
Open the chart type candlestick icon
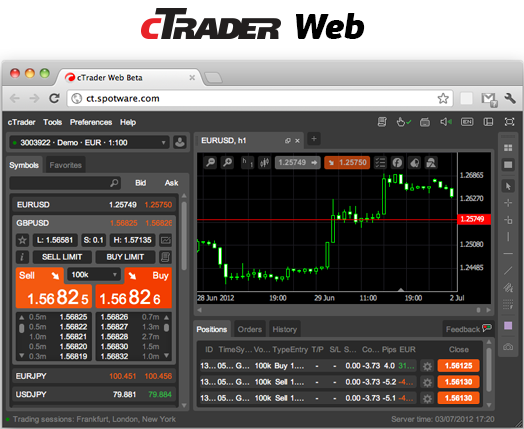click(x=264, y=163)
